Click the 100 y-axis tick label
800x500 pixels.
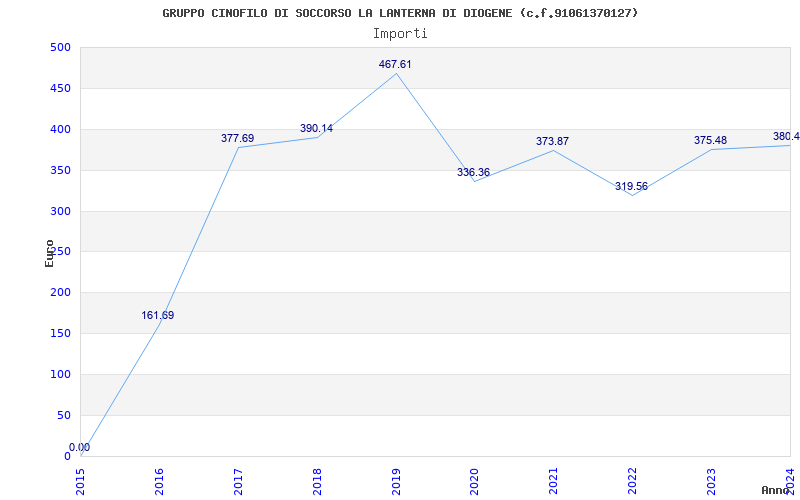60,374
